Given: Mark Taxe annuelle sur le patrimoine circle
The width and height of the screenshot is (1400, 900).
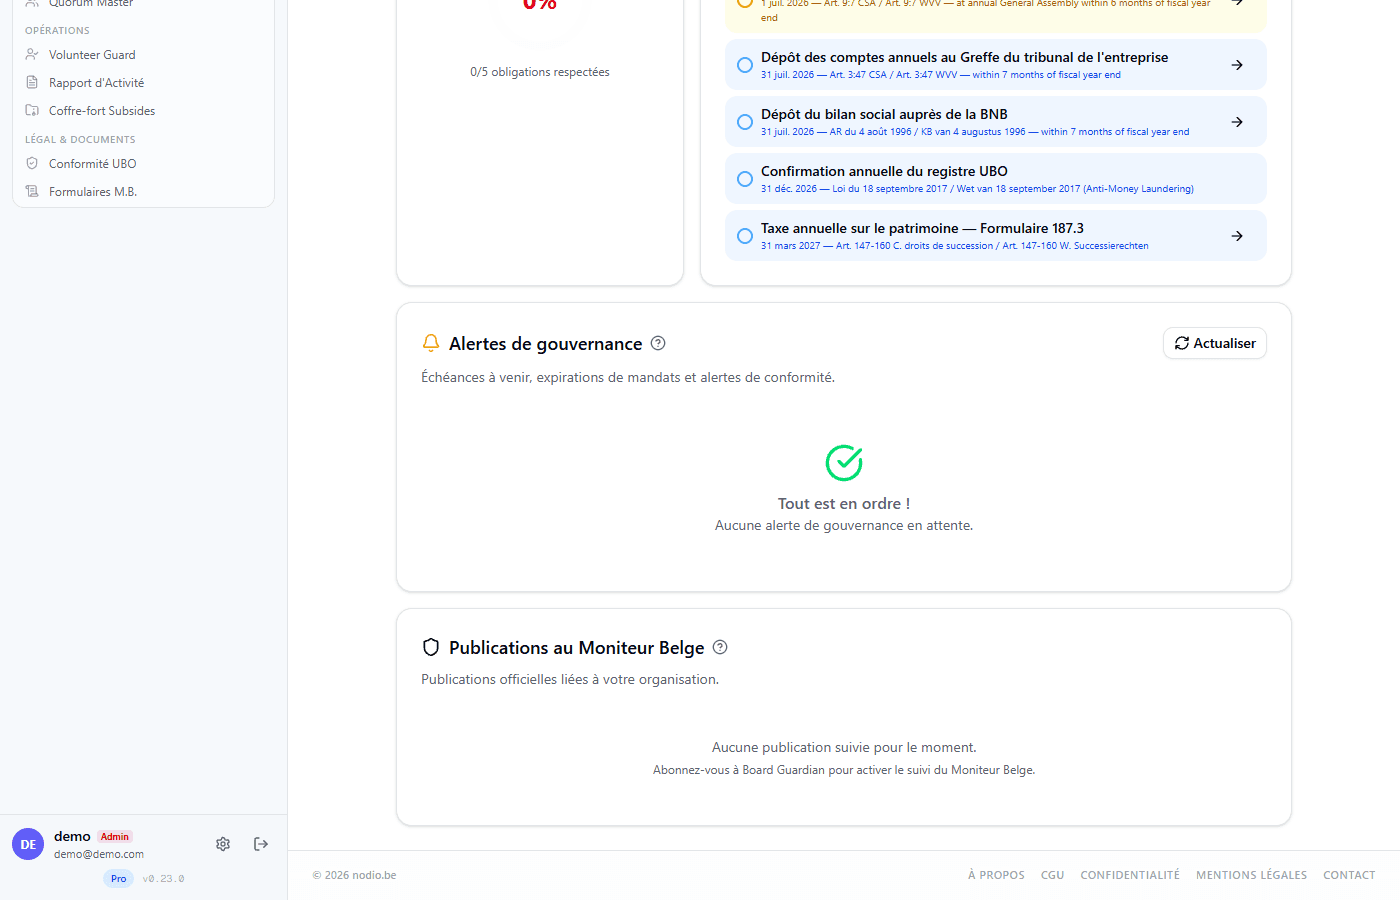Looking at the screenshot, I should point(745,236).
